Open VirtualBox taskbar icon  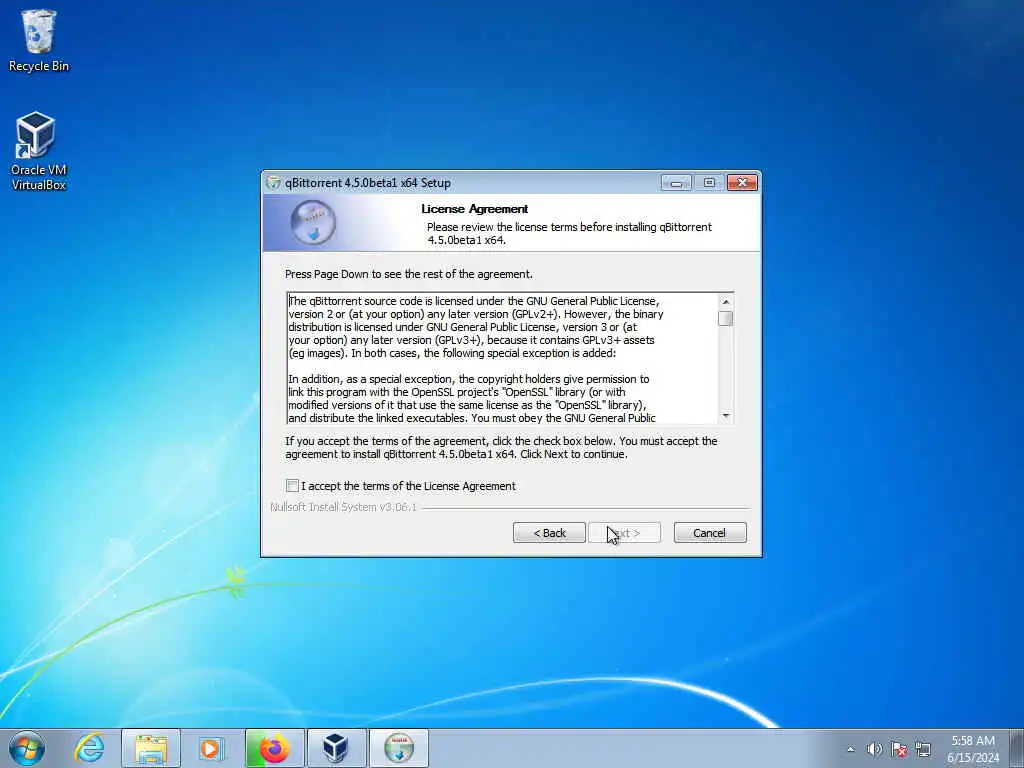pyautogui.click(x=336, y=748)
